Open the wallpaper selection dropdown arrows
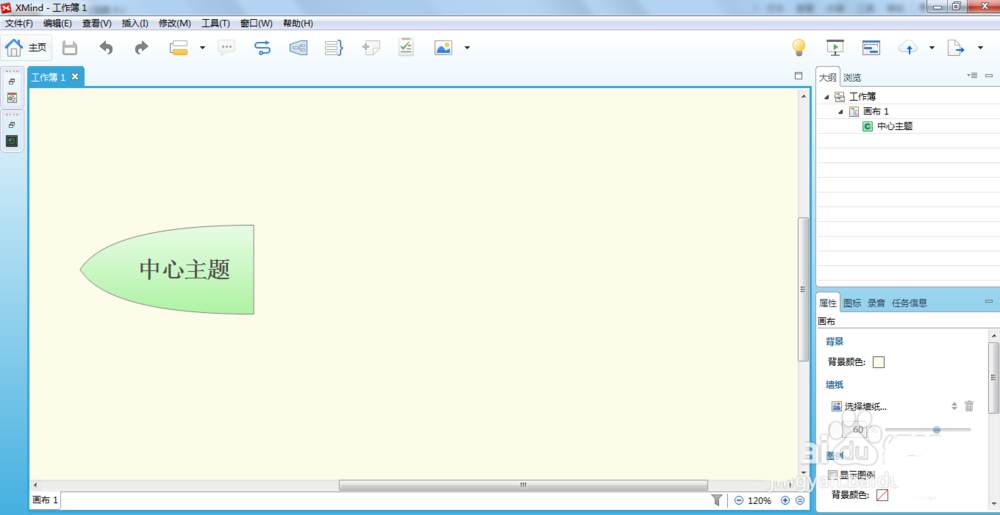 tap(954, 406)
